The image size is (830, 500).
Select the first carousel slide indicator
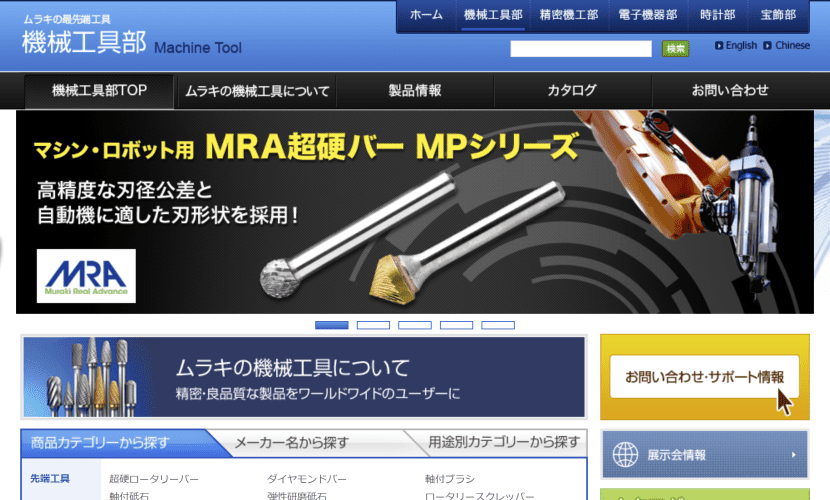pyautogui.click(x=332, y=325)
